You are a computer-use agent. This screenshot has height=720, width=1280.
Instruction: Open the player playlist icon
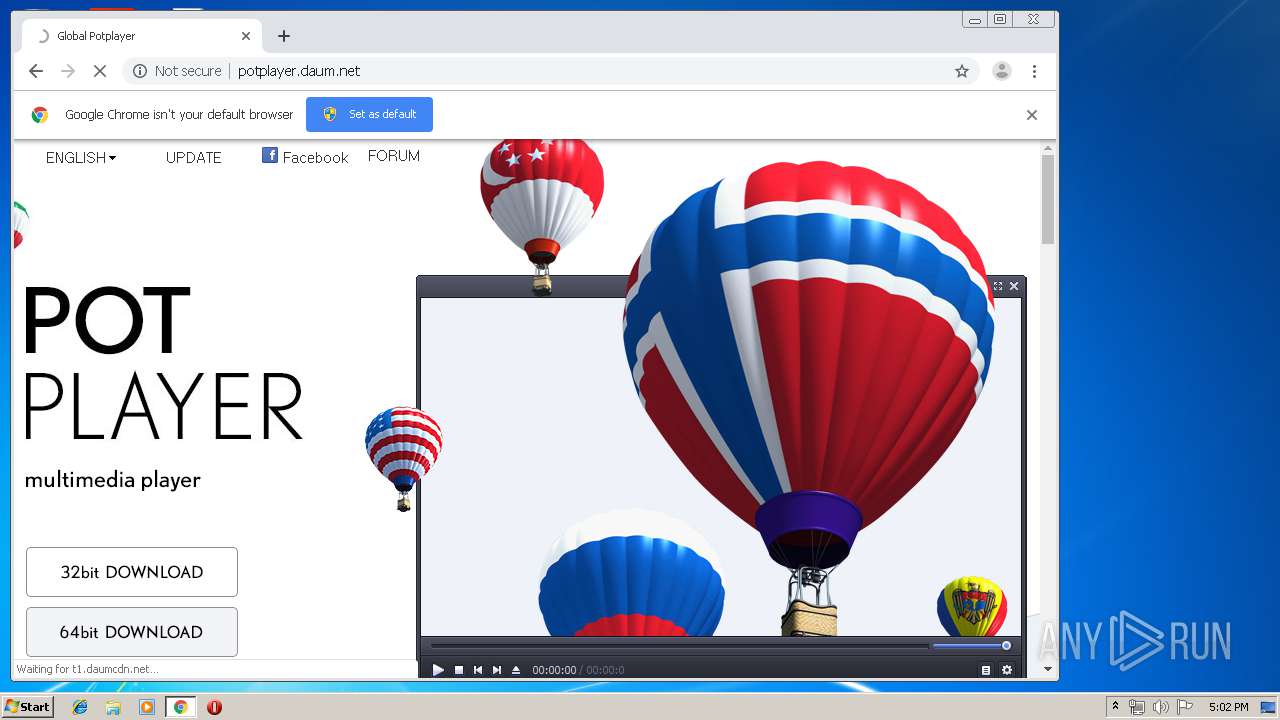[986, 670]
